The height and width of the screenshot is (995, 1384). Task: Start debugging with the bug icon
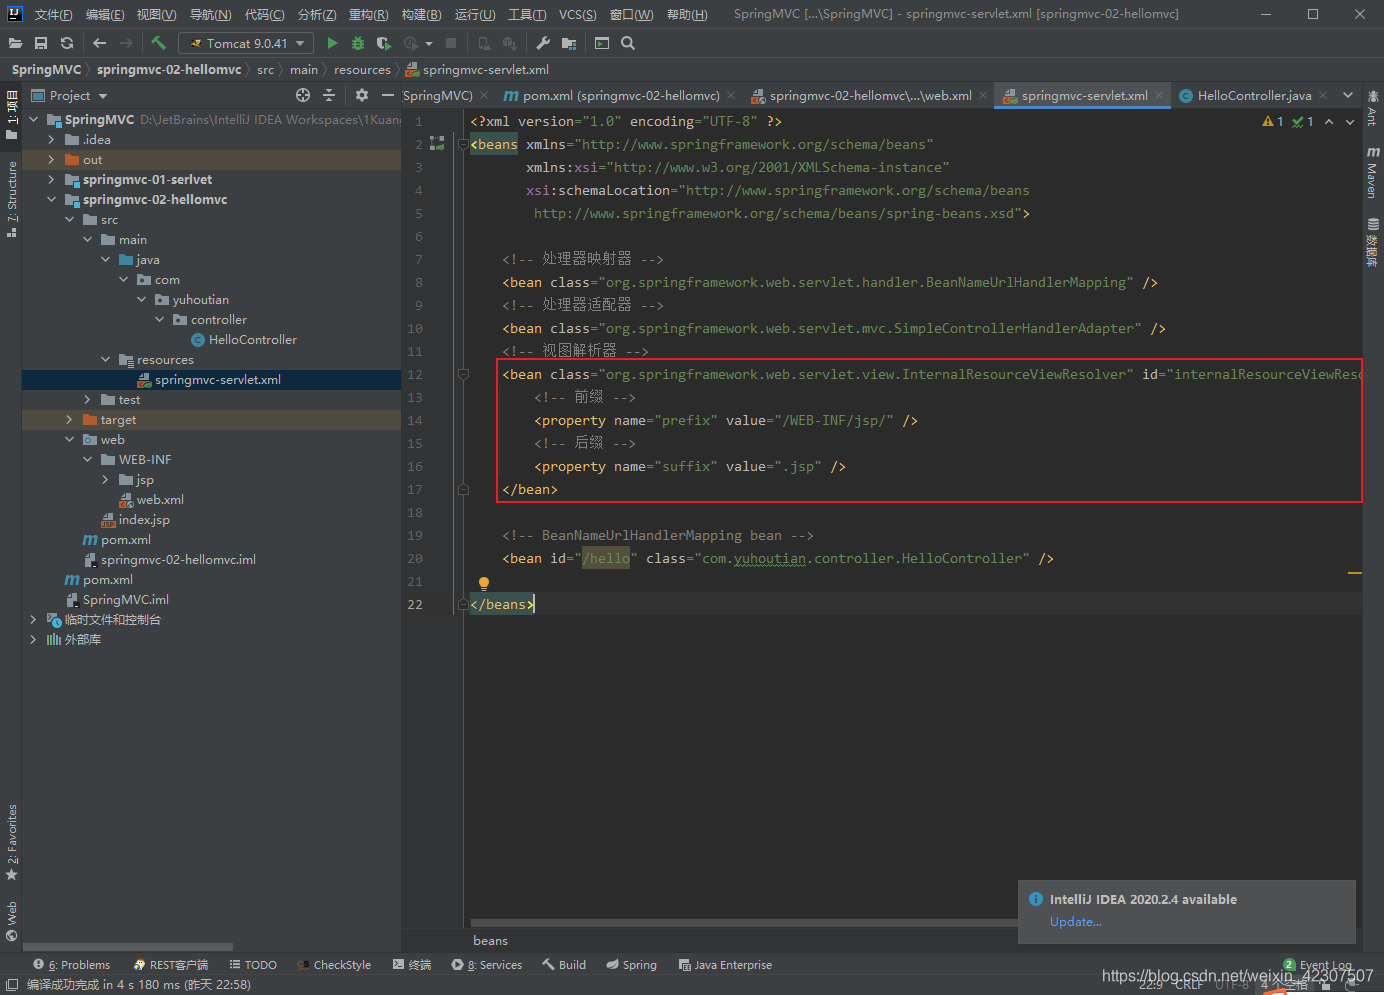[x=358, y=43]
